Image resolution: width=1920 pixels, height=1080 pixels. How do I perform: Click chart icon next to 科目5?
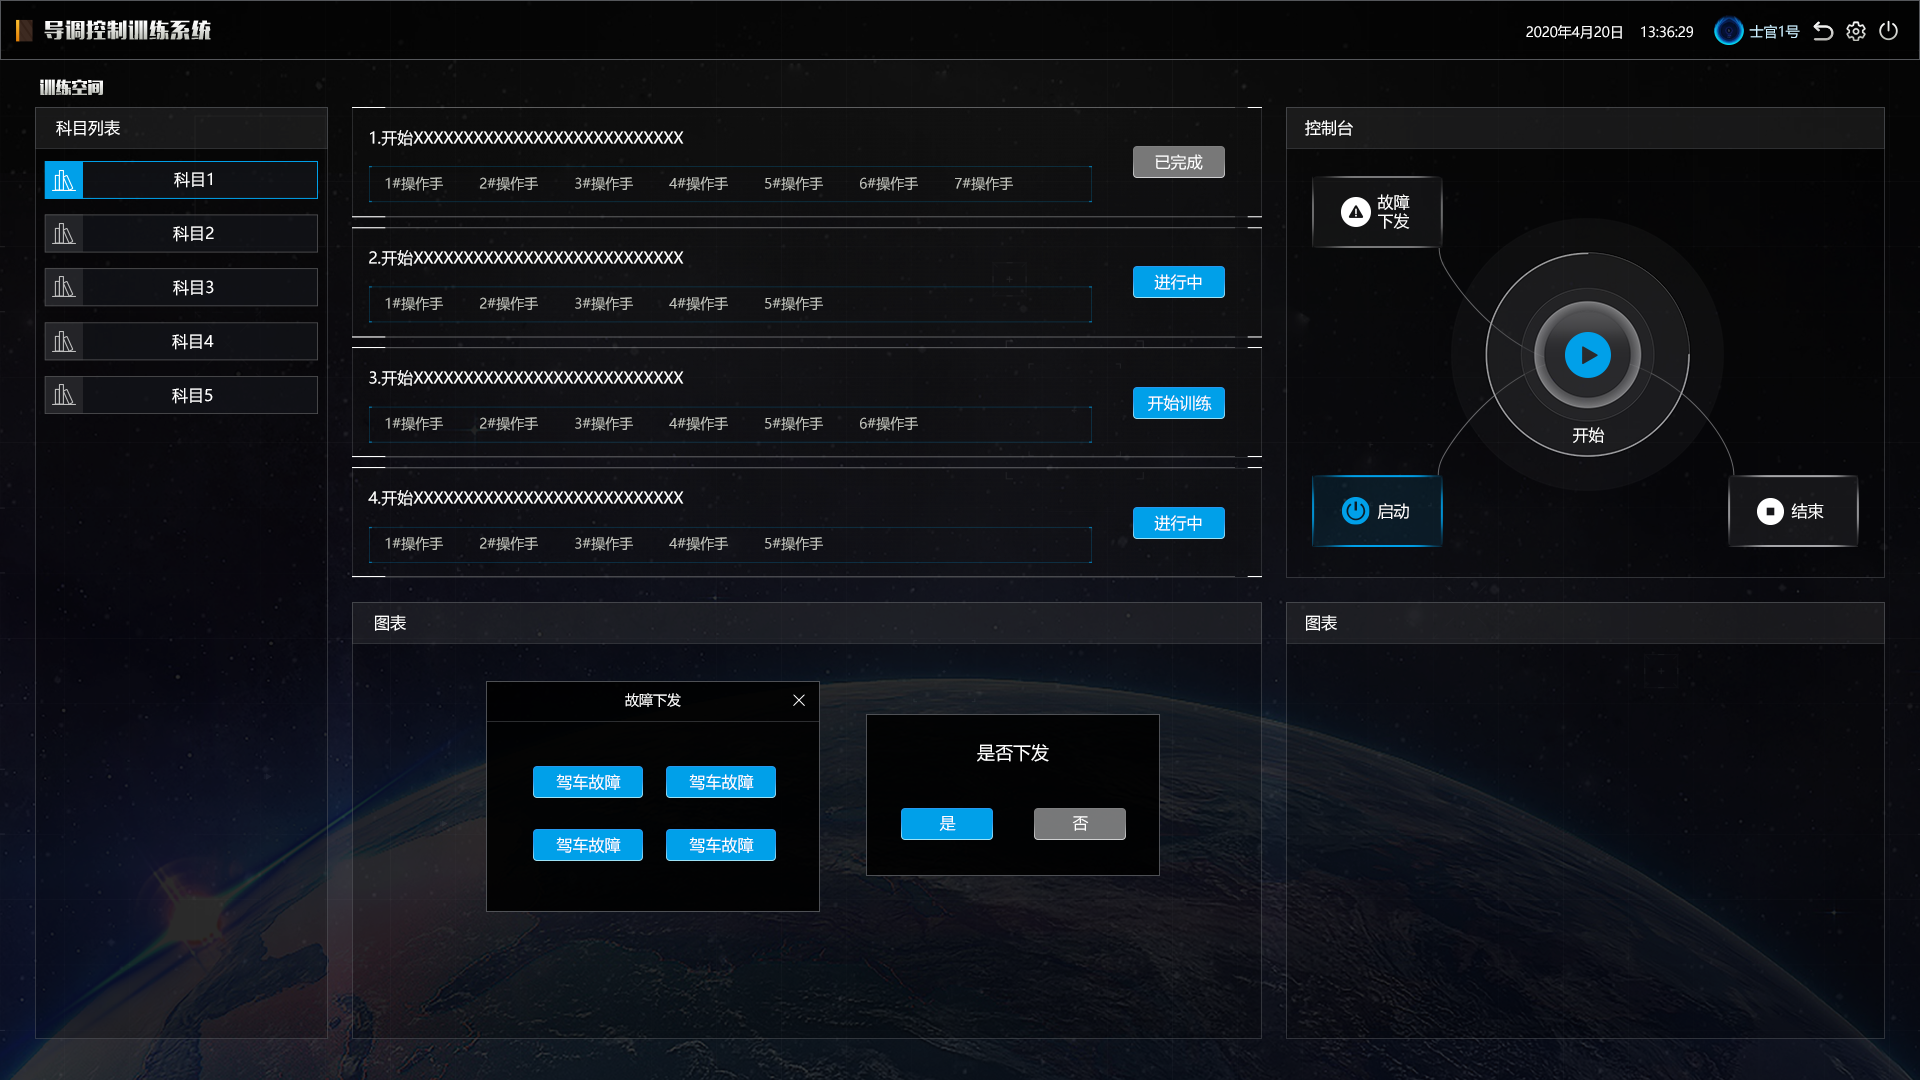coord(64,395)
